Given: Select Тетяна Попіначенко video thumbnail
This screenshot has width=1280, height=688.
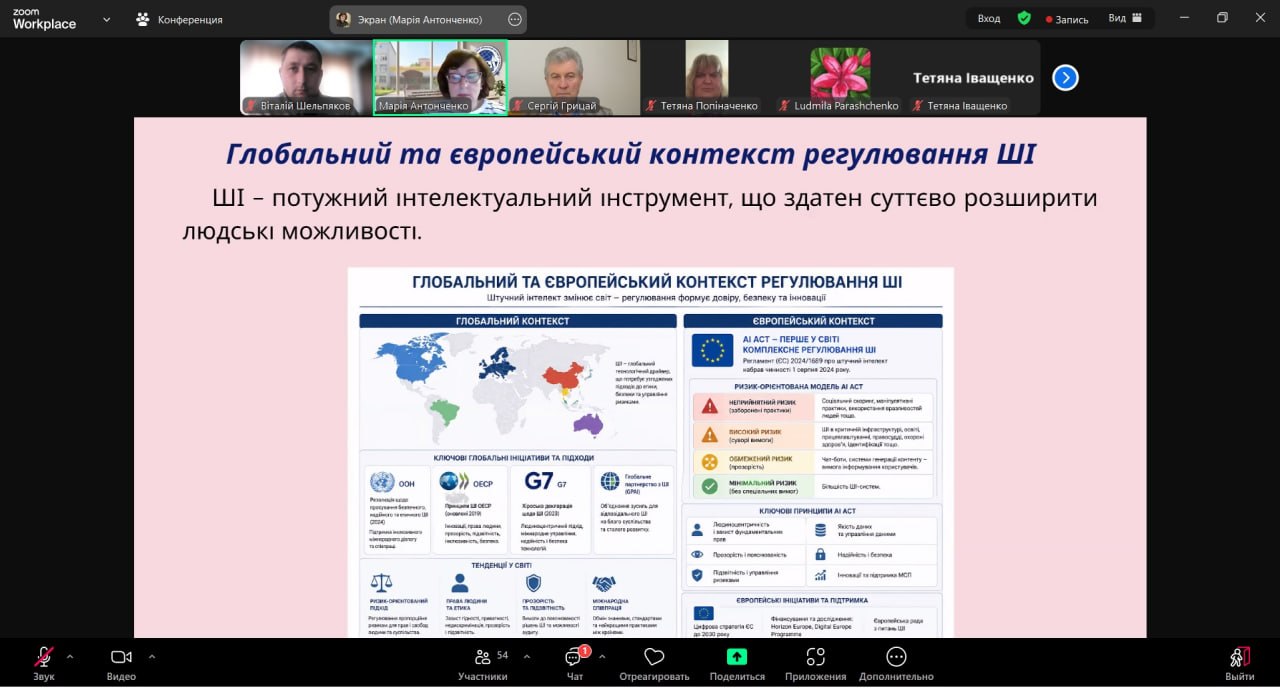Looking at the screenshot, I should [x=707, y=77].
